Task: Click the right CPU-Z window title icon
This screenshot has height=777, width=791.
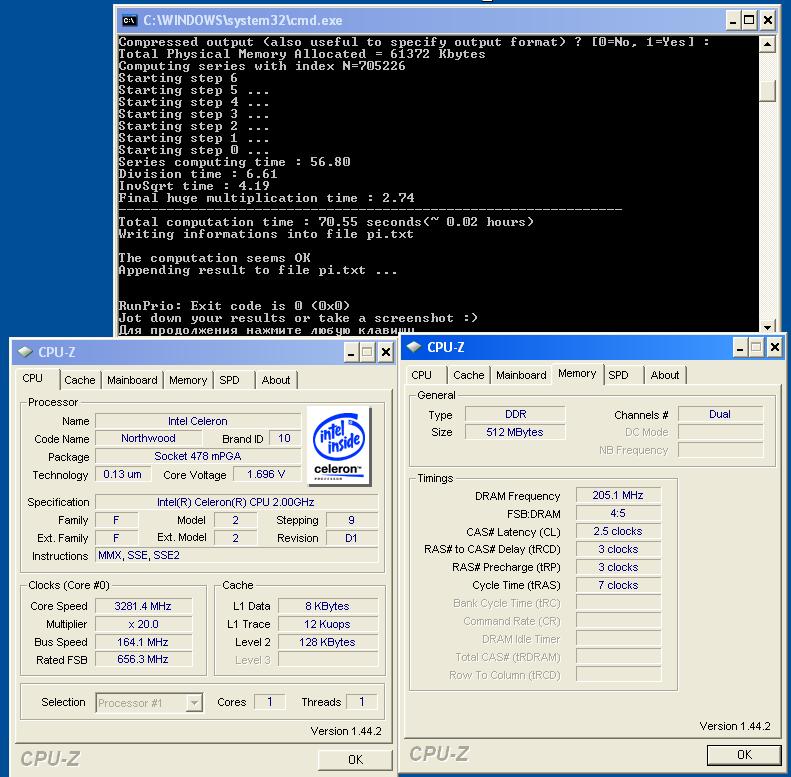Action: click(x=414, y=347)
